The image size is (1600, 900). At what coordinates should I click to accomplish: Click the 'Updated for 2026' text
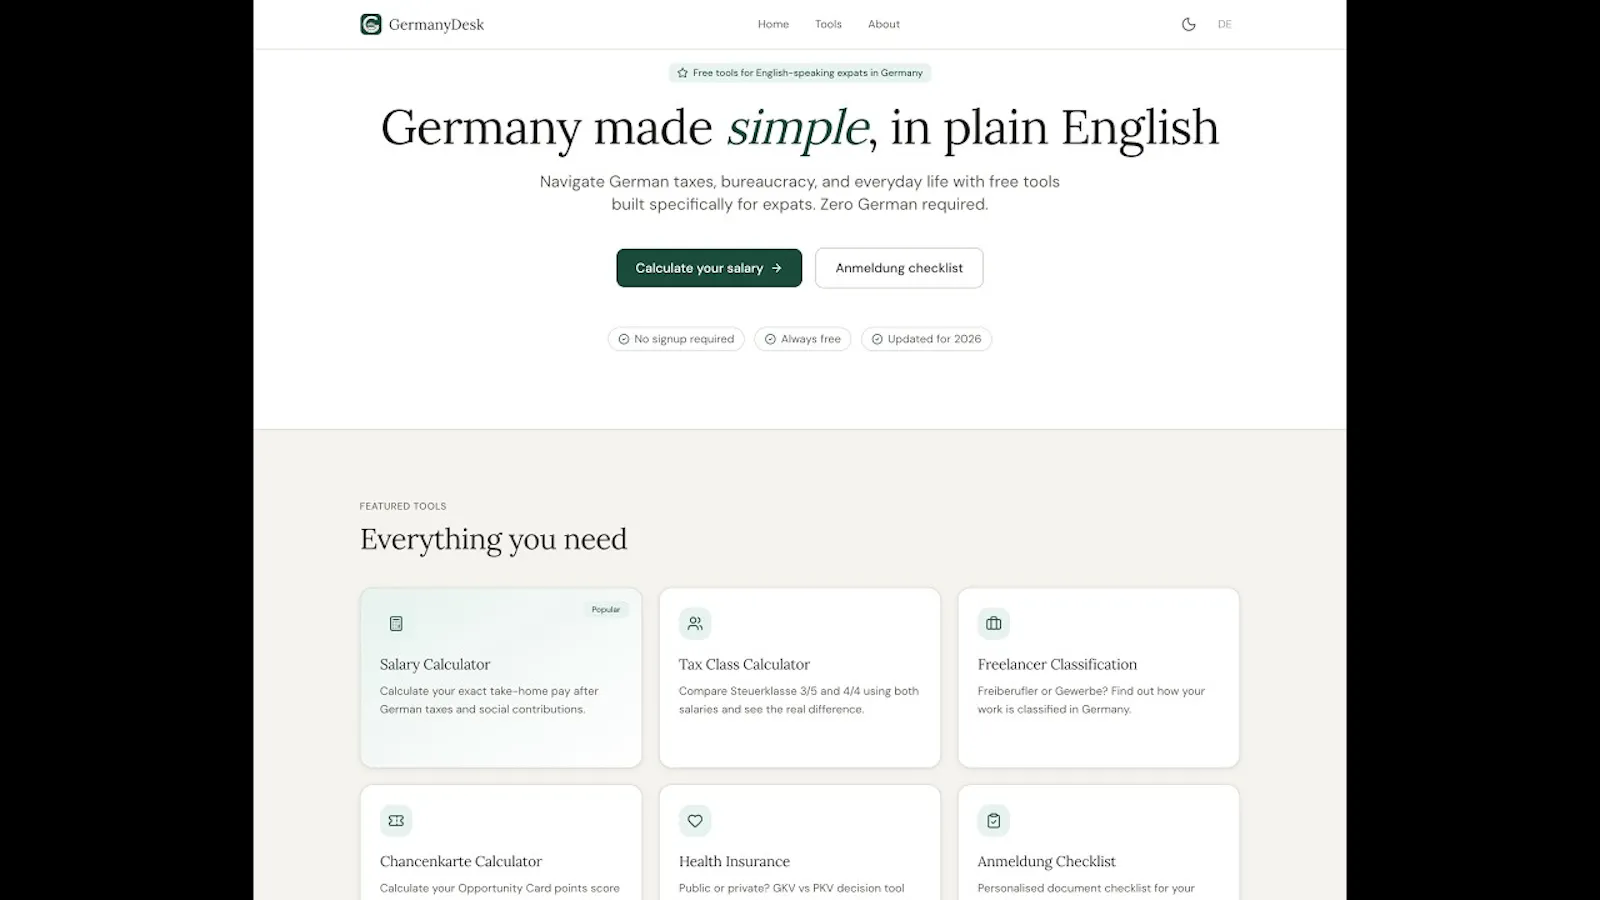pyautogui.click(x=934, y=339)
